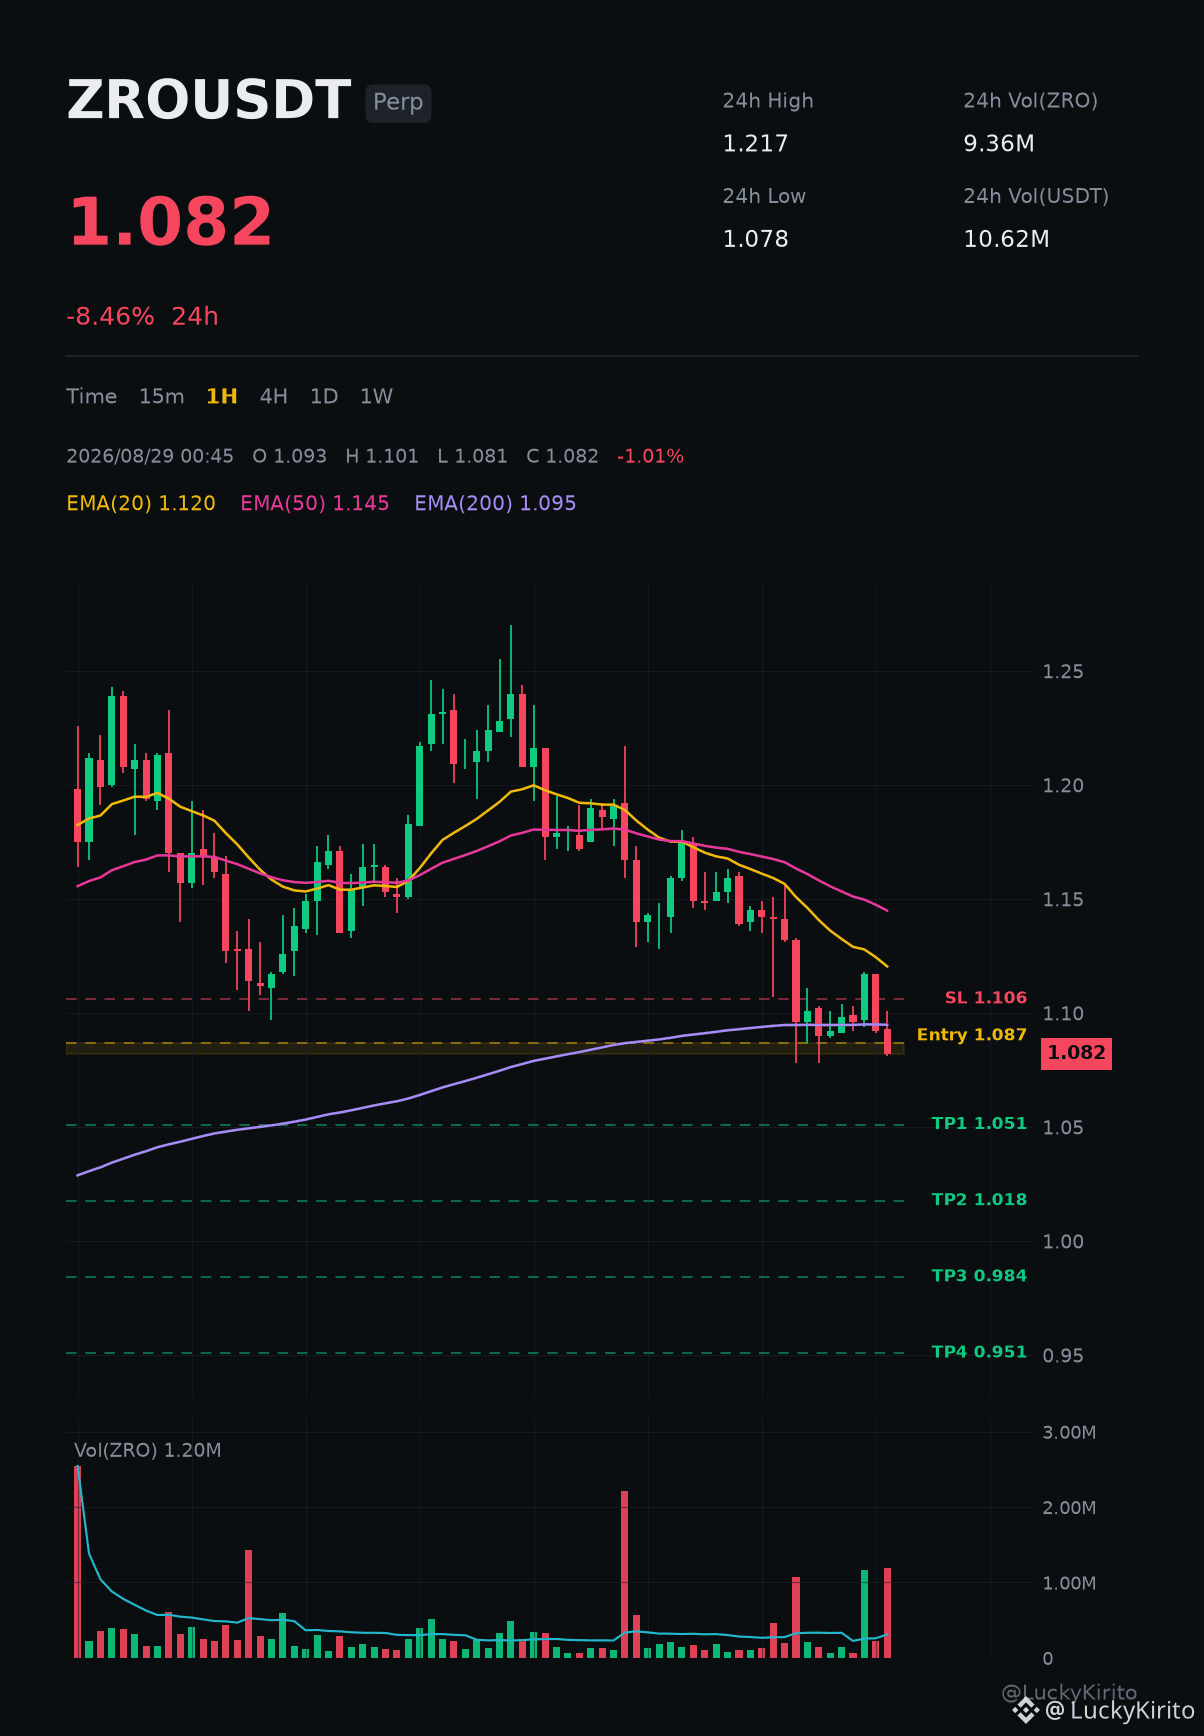Click the 24h Low value 1.078
Viewport: 1204px width, 1736px height.
coord(756,240)
